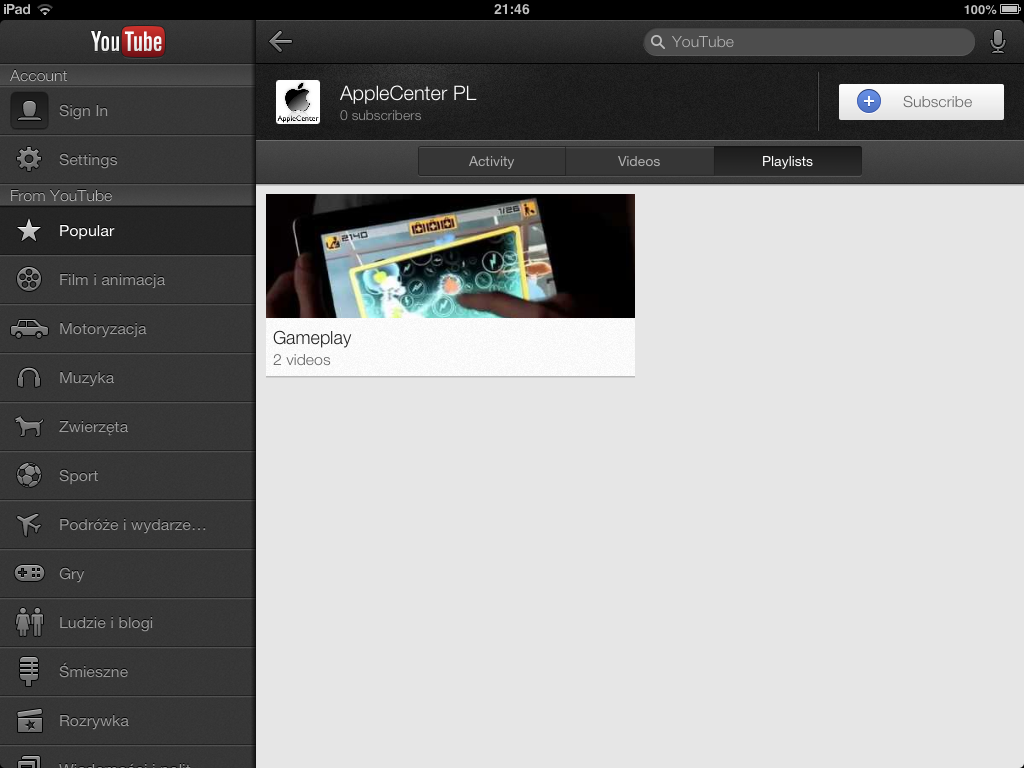1024x768 pixels.
Task: Open the Gameplay playlist thumbnail
Action: tap(450, 256)
